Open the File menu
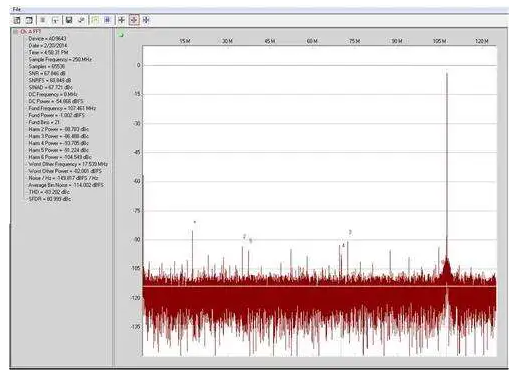The image size is (511, 373). (x=17, y=9)
